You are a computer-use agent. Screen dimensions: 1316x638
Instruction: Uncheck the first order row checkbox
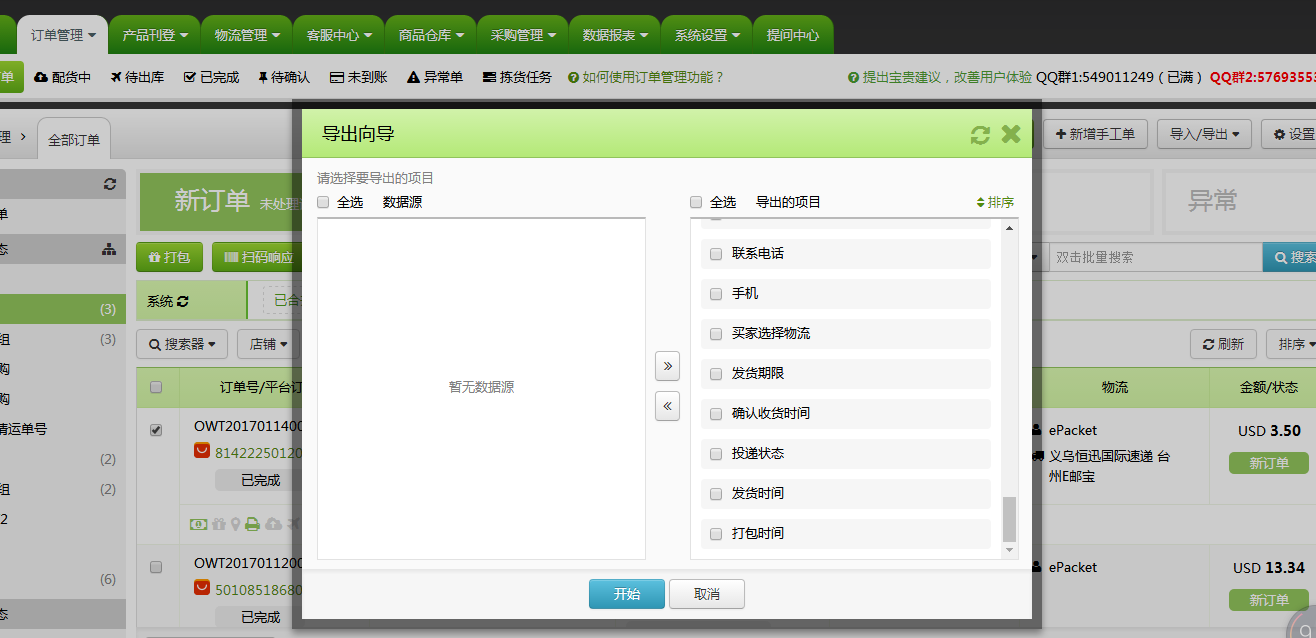point(156,430)
